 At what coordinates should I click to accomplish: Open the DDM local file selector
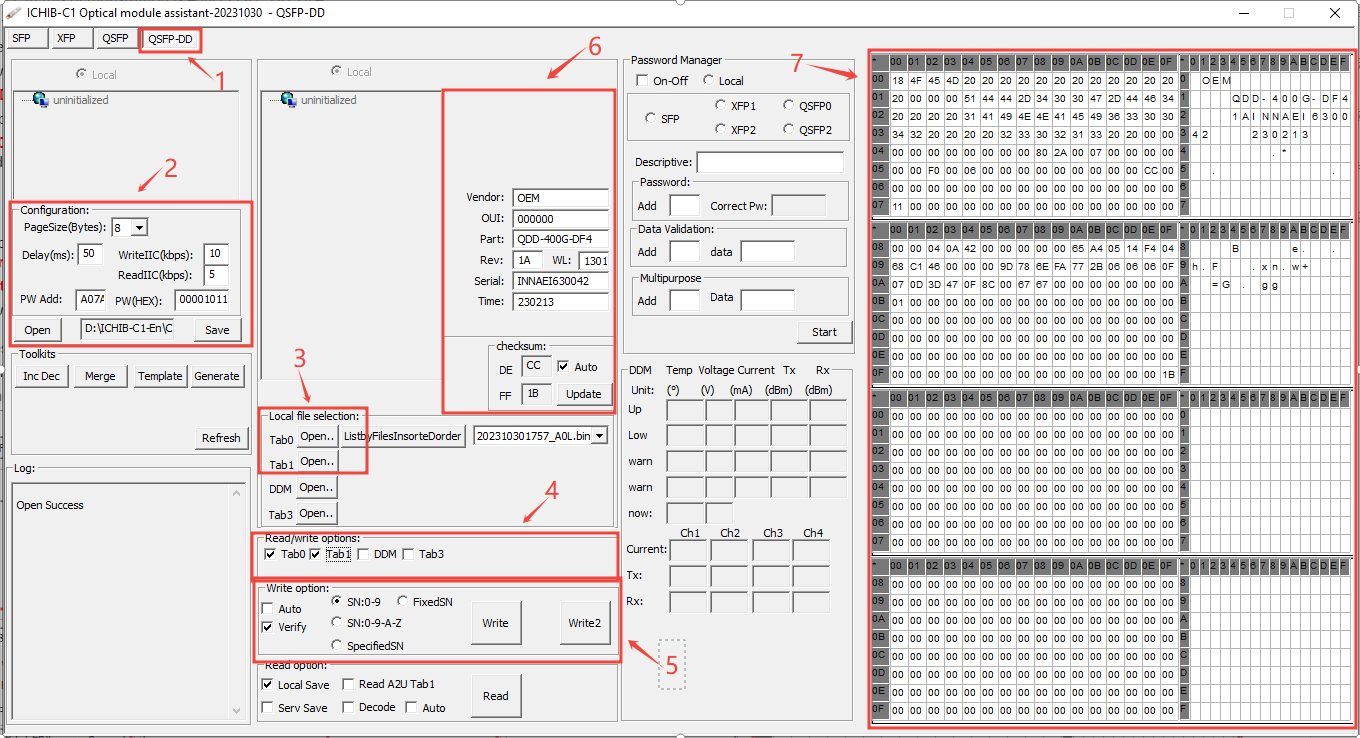(x=316, y=487)
